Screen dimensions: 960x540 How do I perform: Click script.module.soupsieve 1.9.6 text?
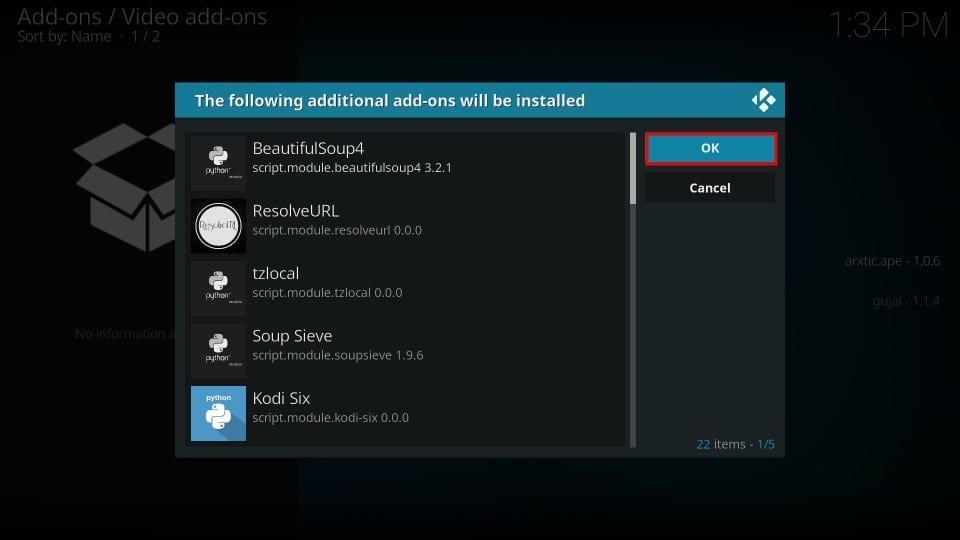(x=337, y=355)
